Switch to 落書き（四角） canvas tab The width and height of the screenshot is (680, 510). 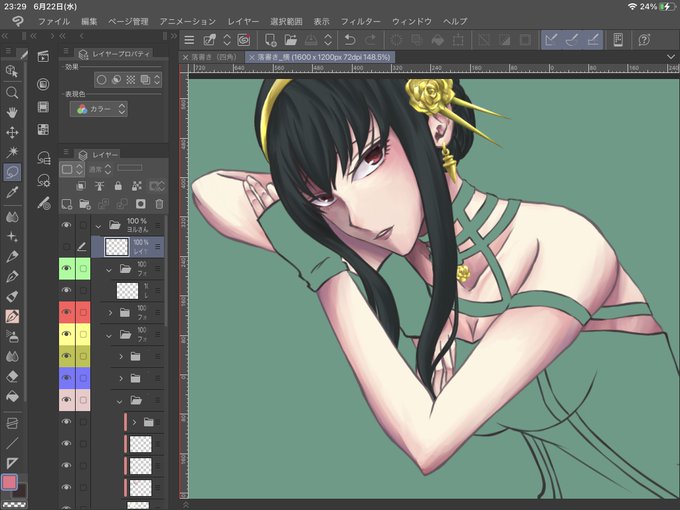212,57
